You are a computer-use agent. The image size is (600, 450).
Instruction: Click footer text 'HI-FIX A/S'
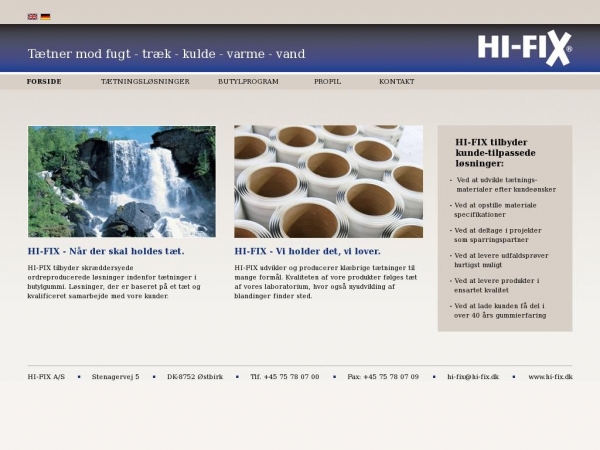pyautogui.click(x=46, y=377)
